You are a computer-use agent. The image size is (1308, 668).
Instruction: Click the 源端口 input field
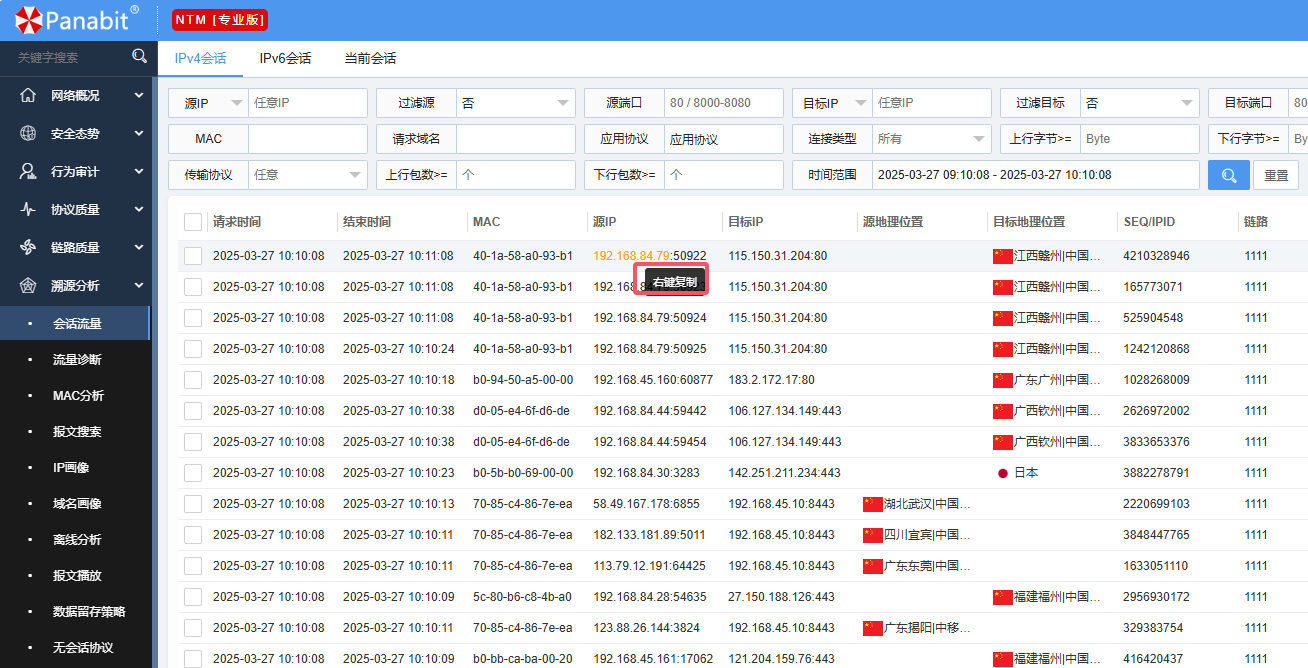tap(724, 103)
